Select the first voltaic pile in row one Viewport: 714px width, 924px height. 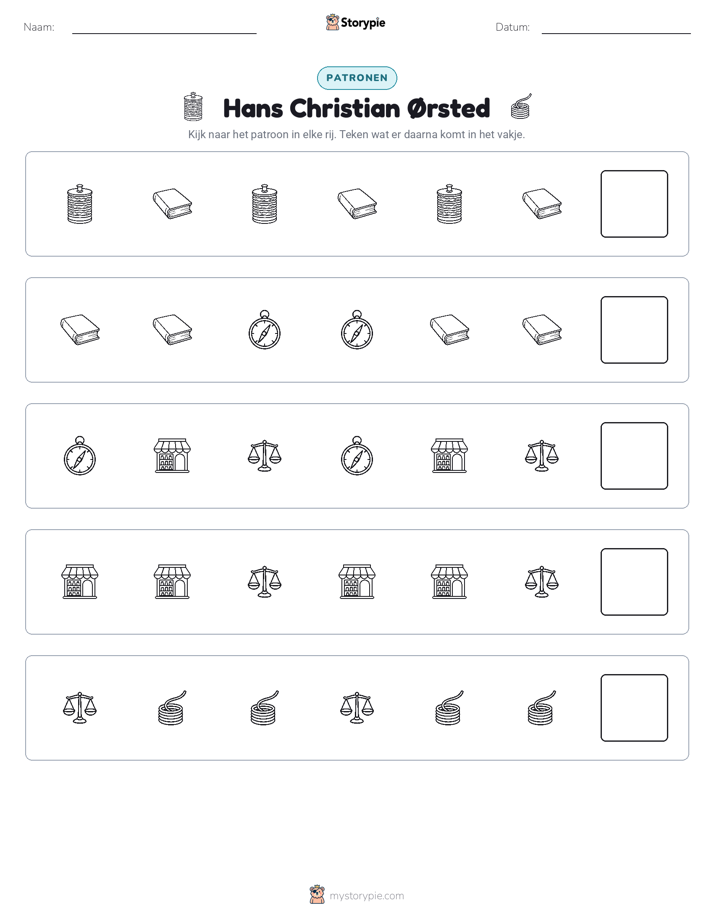pos(80,204)
